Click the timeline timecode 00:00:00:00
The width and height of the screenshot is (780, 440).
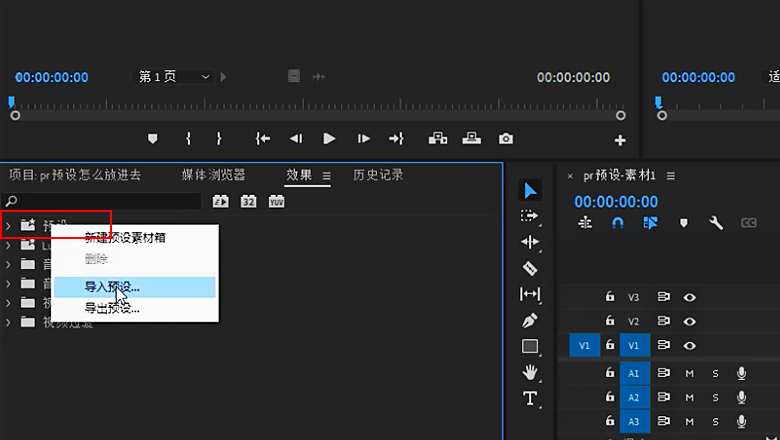616,202
